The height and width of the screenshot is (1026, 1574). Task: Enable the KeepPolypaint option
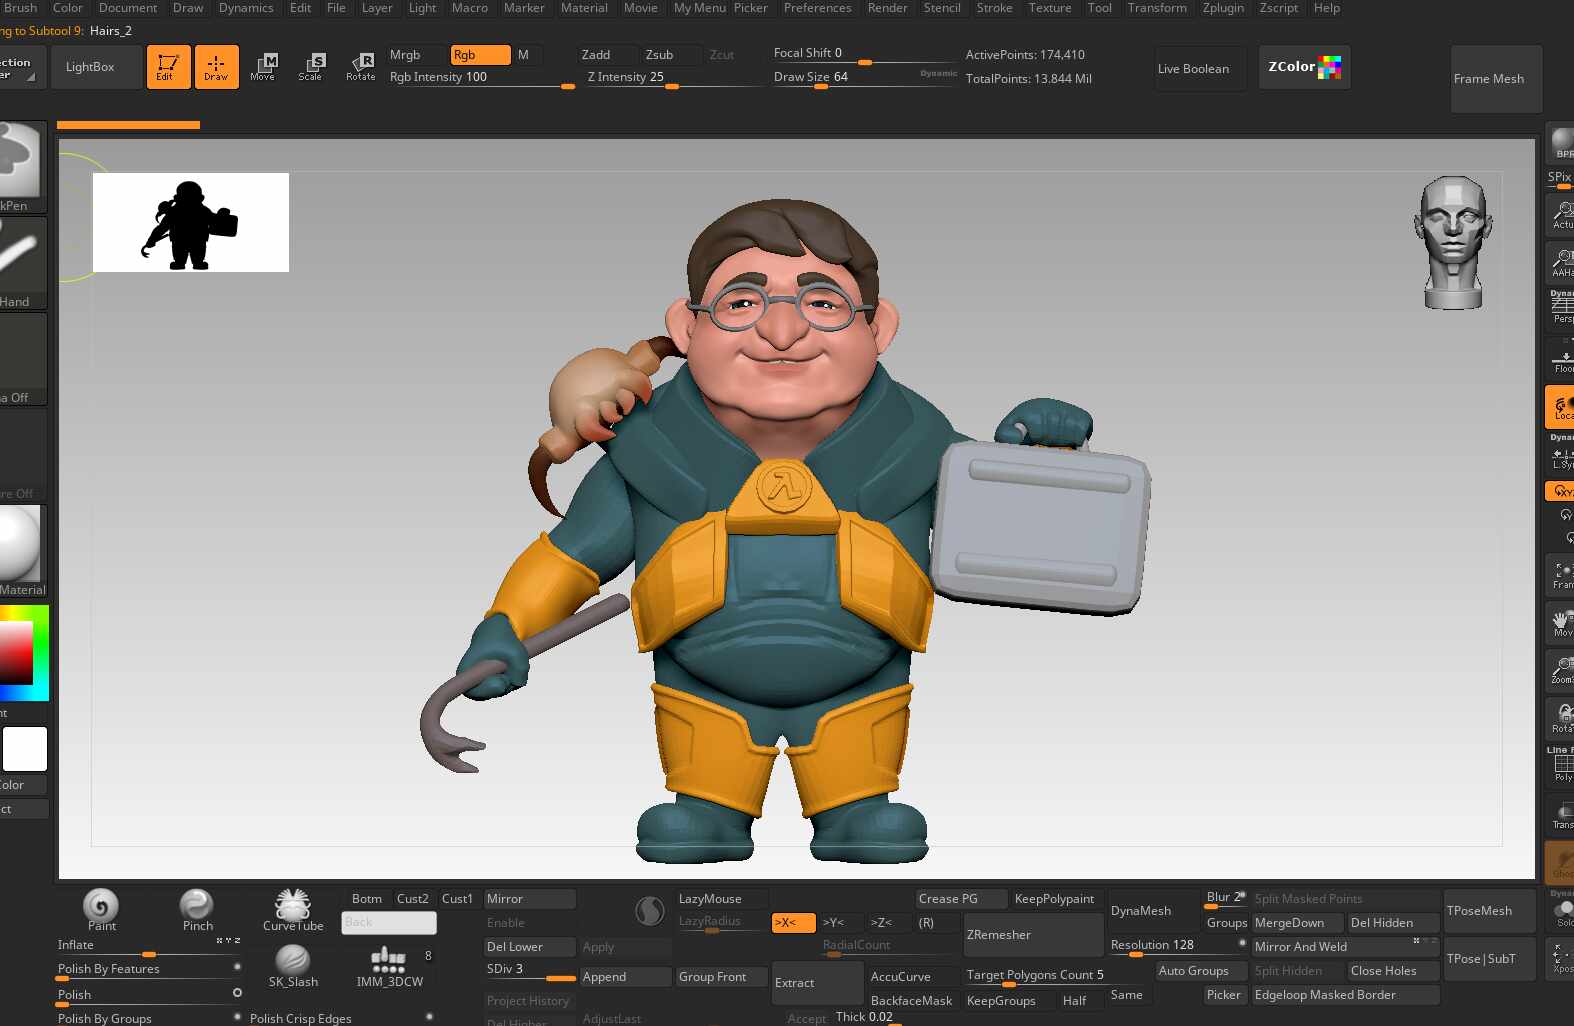pos(1054,899)
